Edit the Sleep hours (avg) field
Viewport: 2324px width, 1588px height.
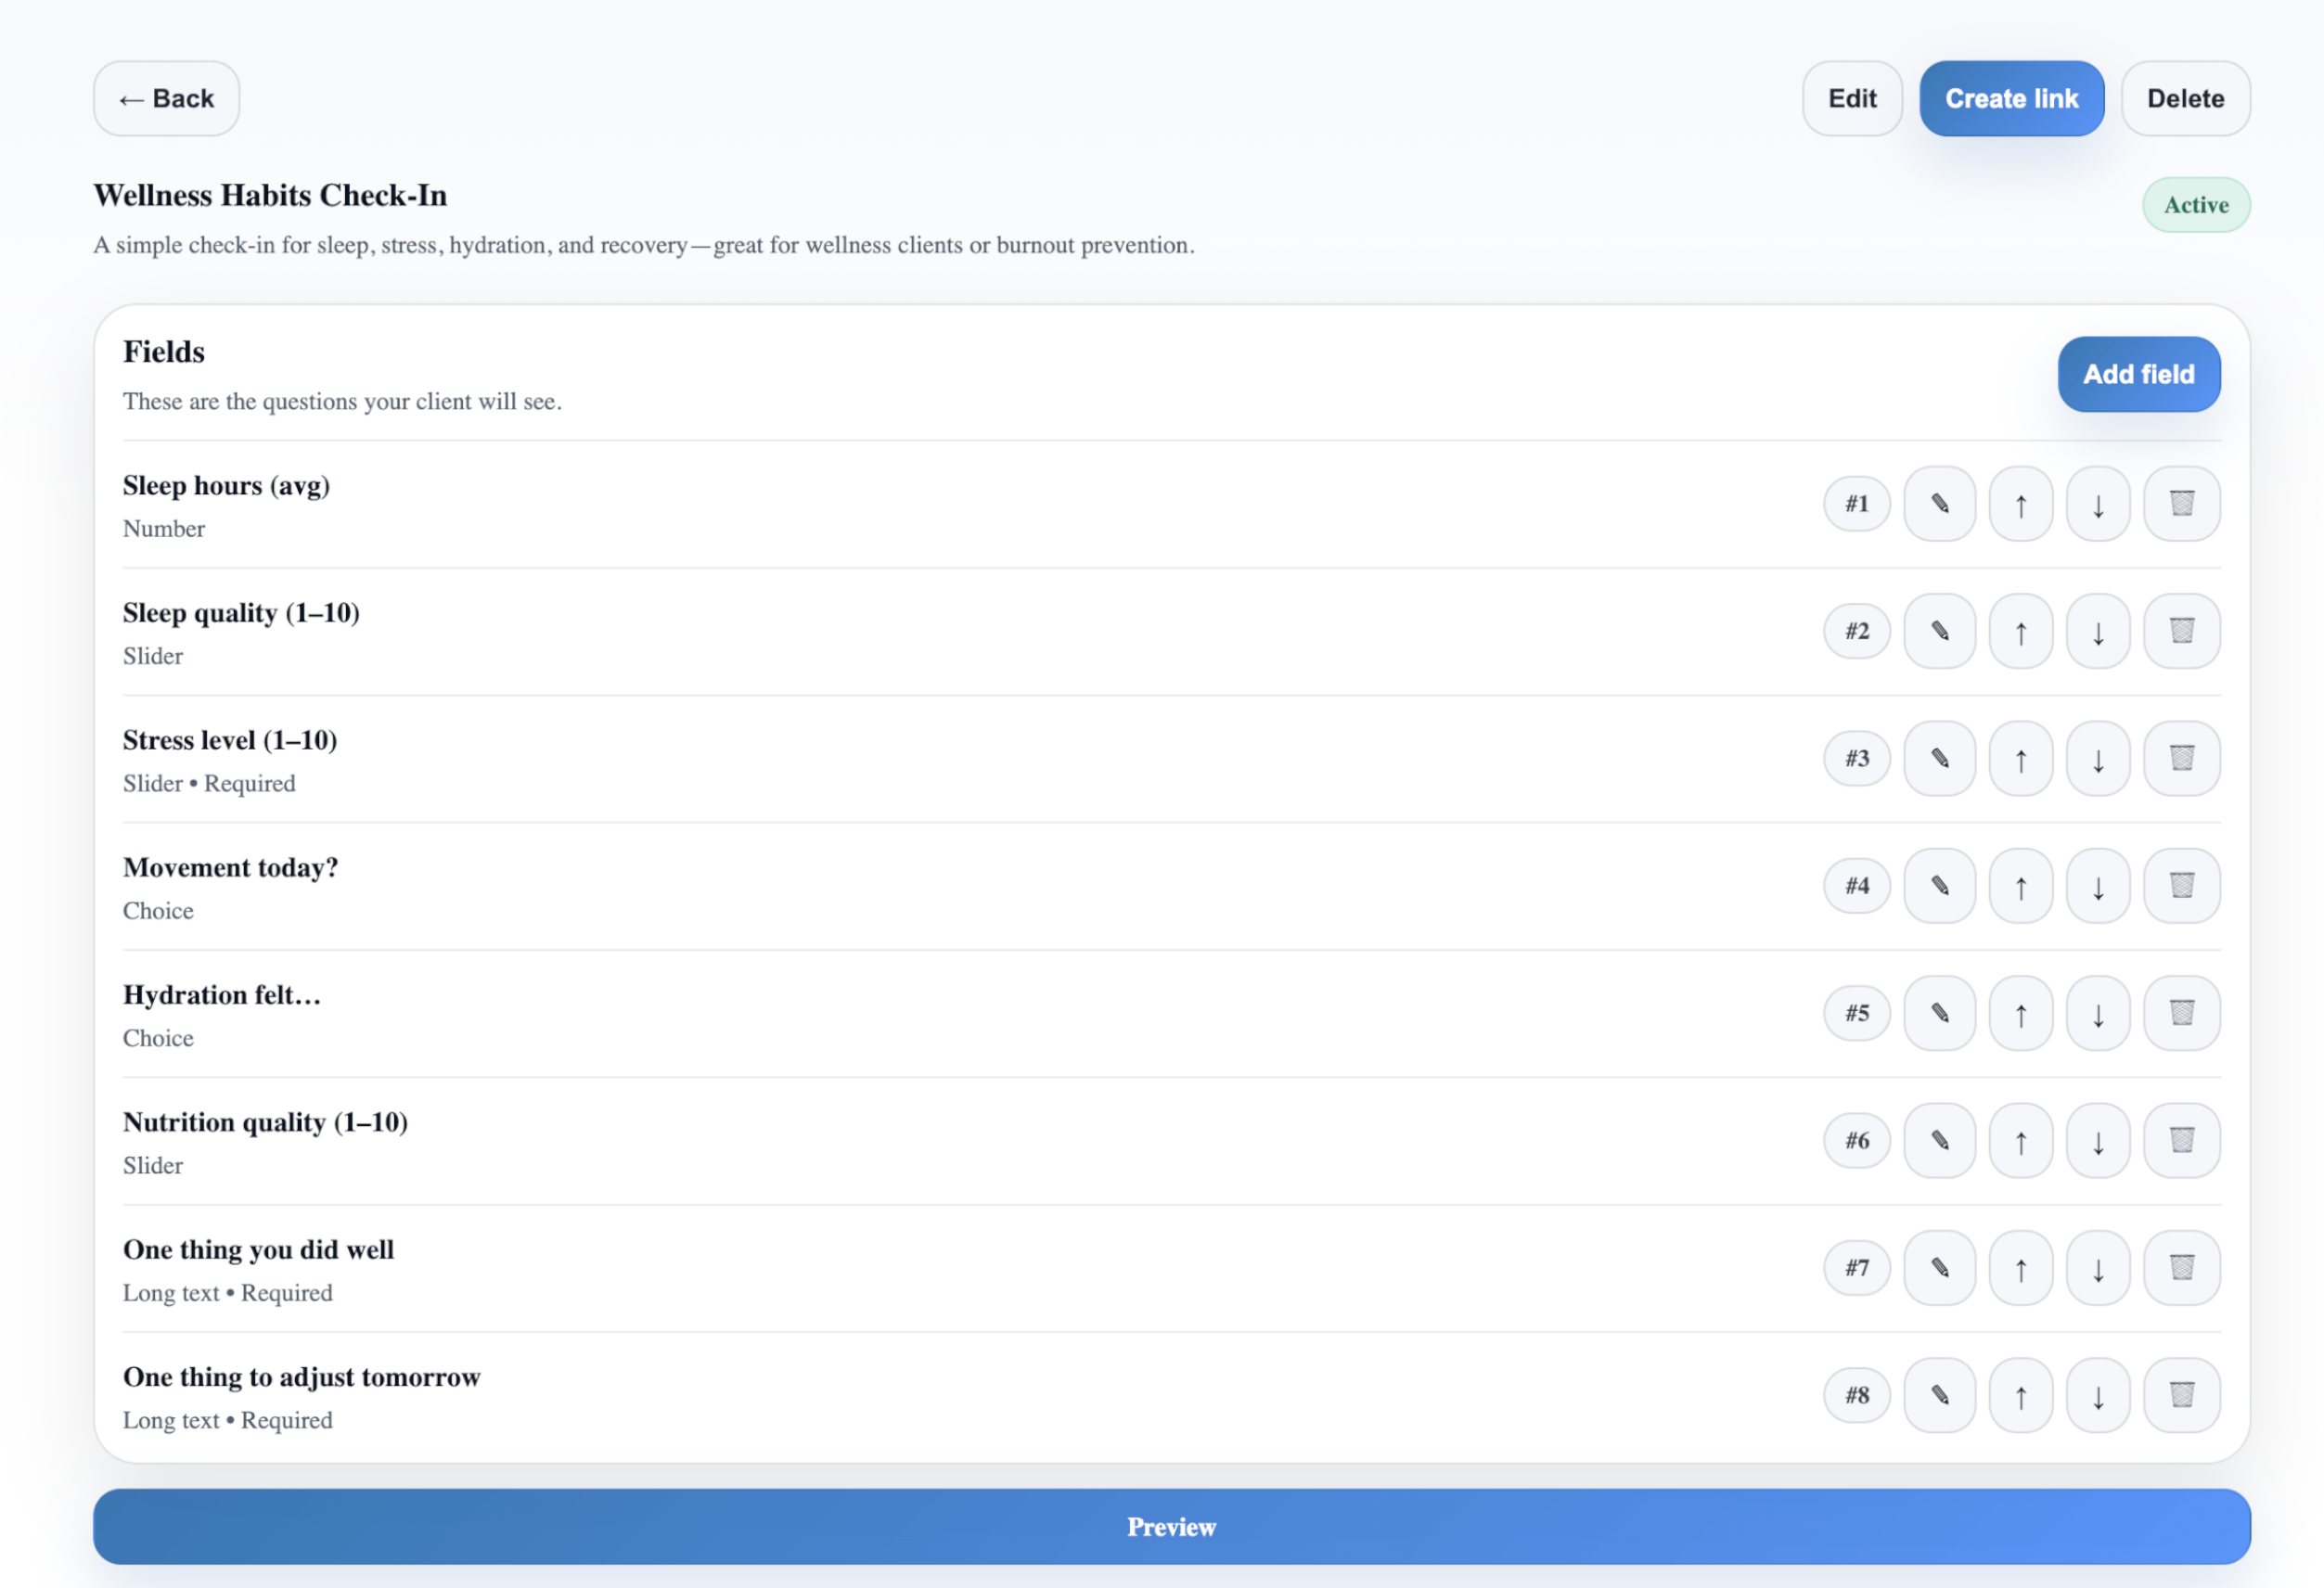click(1939, 503)
